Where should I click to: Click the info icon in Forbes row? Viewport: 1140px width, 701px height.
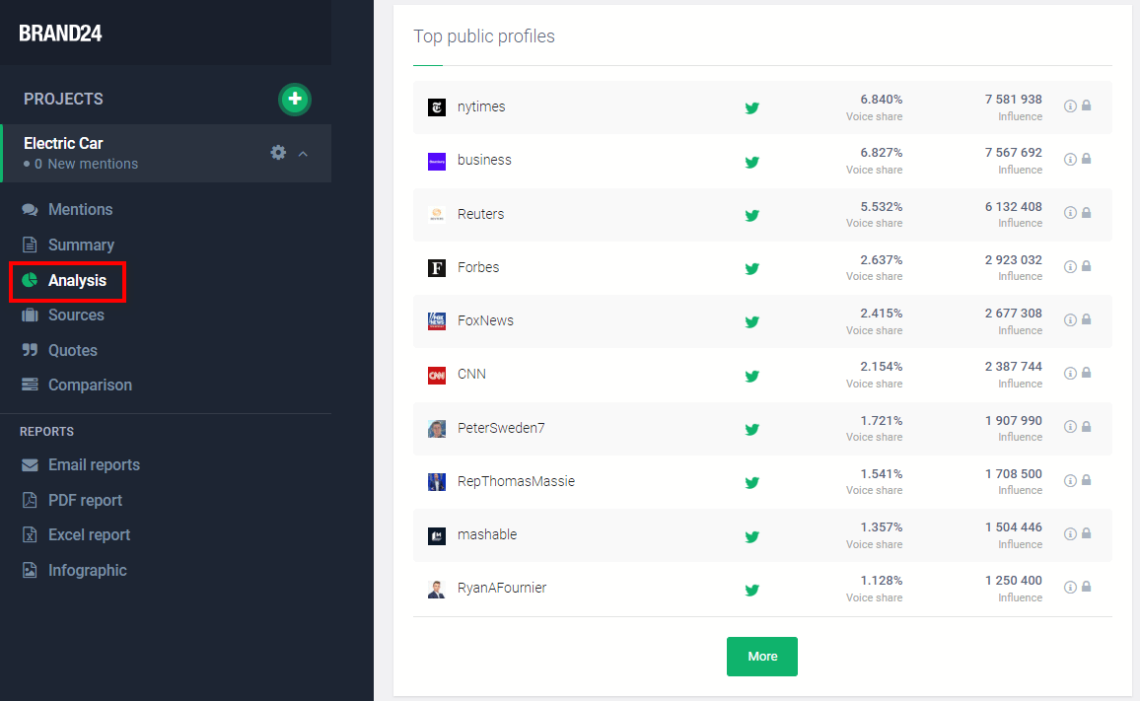[x=1070, y=267]
